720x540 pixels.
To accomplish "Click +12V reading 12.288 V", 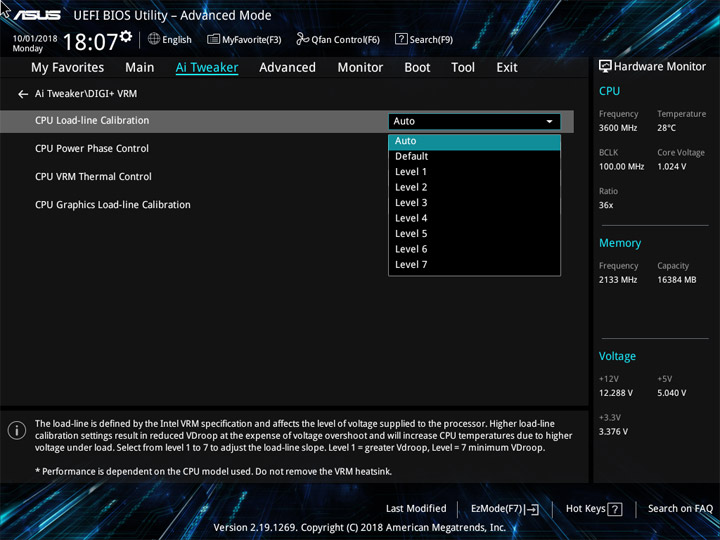I will (x=615, y=393).
